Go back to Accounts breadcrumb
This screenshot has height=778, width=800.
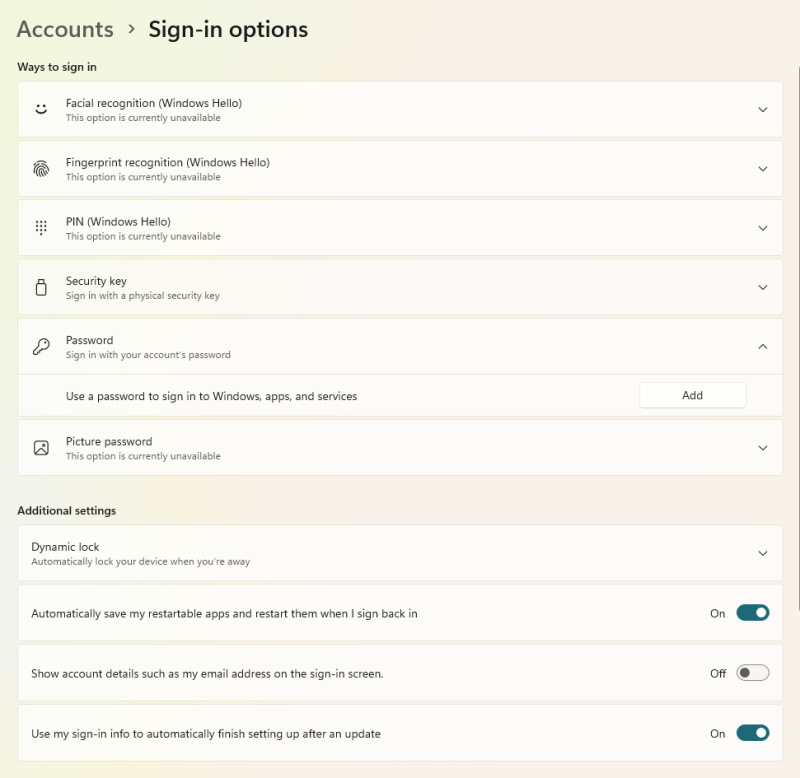point(65,30)
